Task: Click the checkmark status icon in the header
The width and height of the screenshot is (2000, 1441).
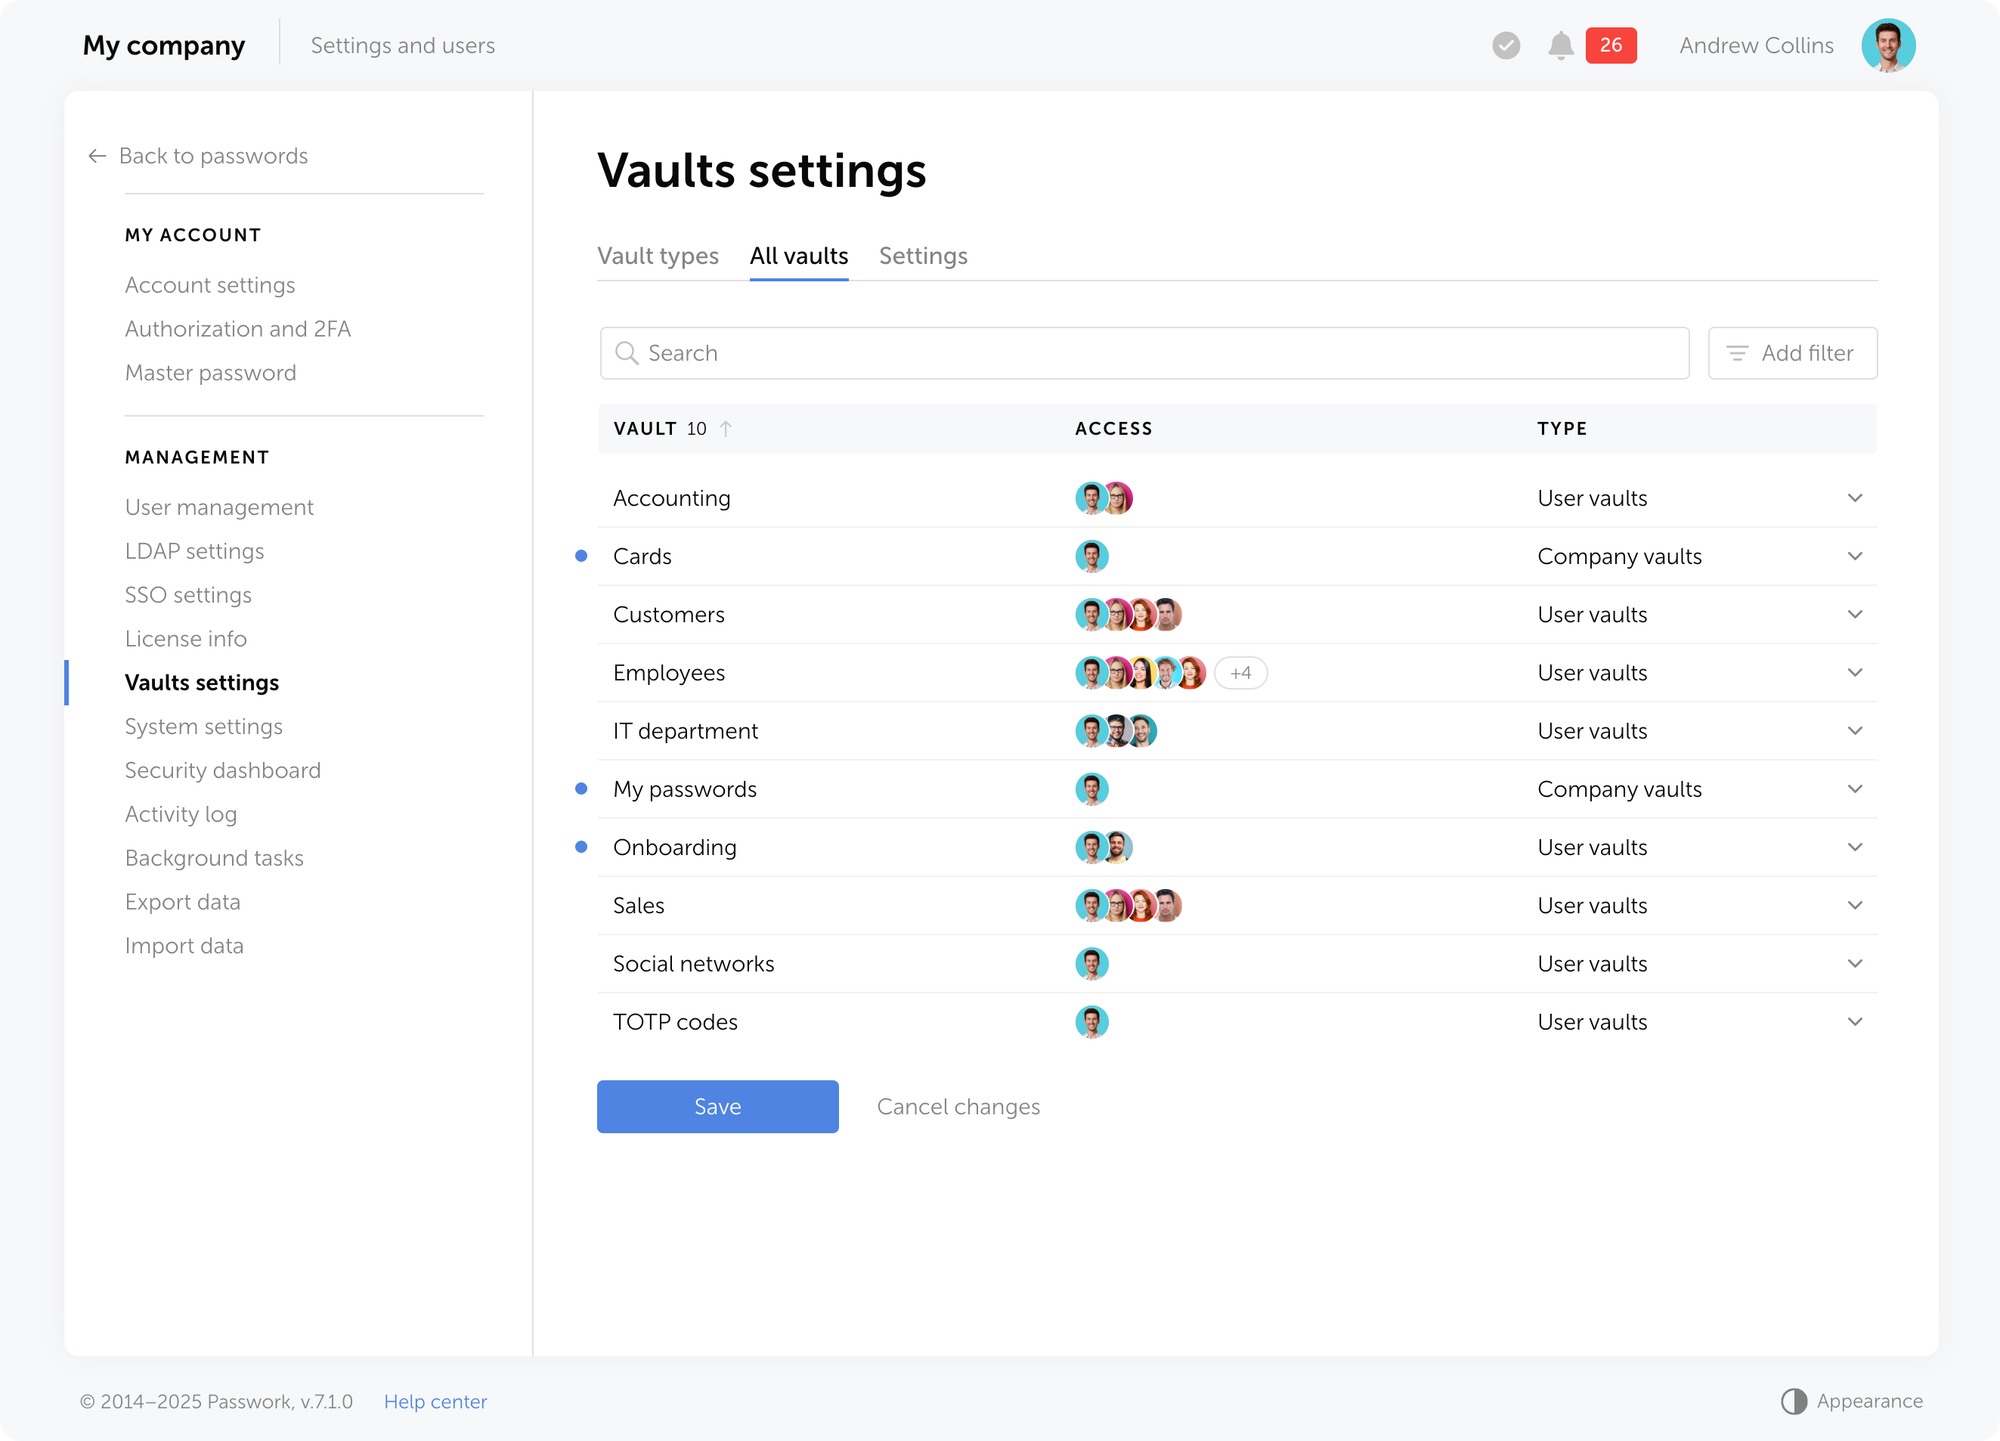Action: click(x=1506, y=45)
